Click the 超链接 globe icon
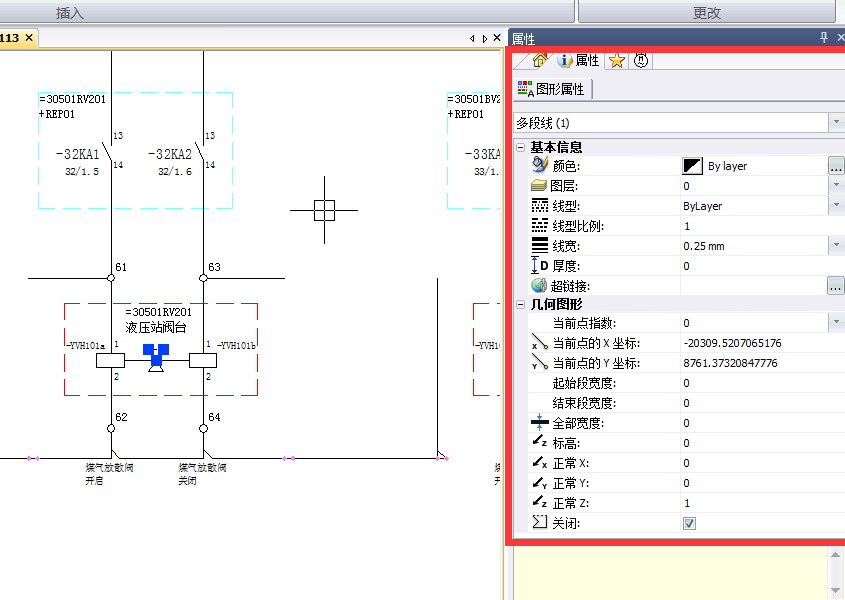845x600 pixels. (x=539, y=286)
